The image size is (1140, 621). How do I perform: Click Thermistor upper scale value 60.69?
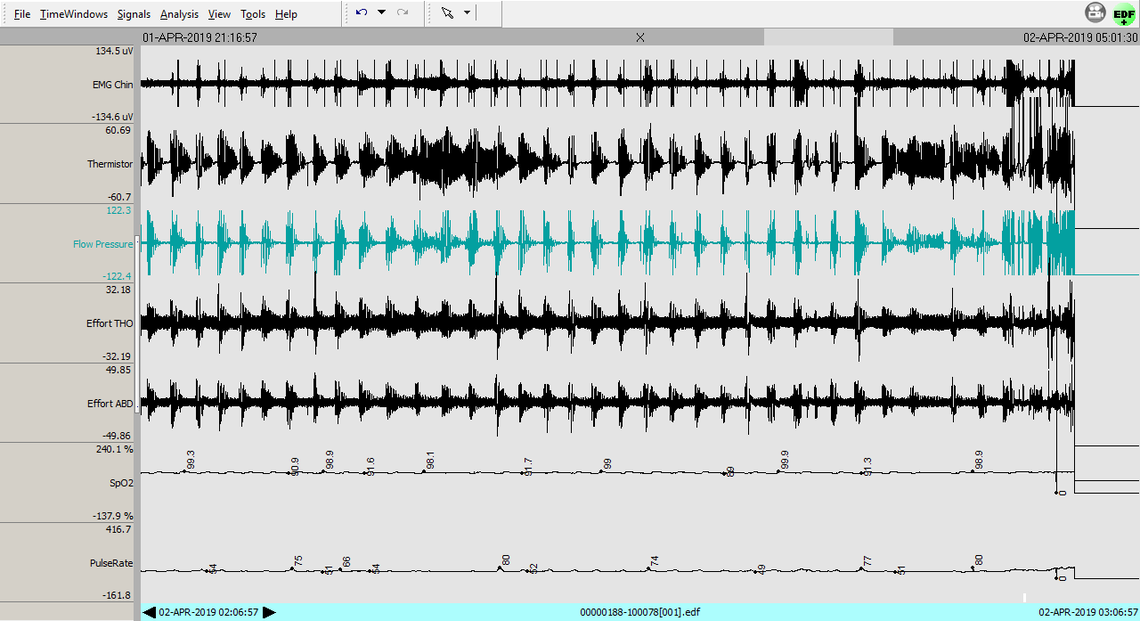point(119,130)
